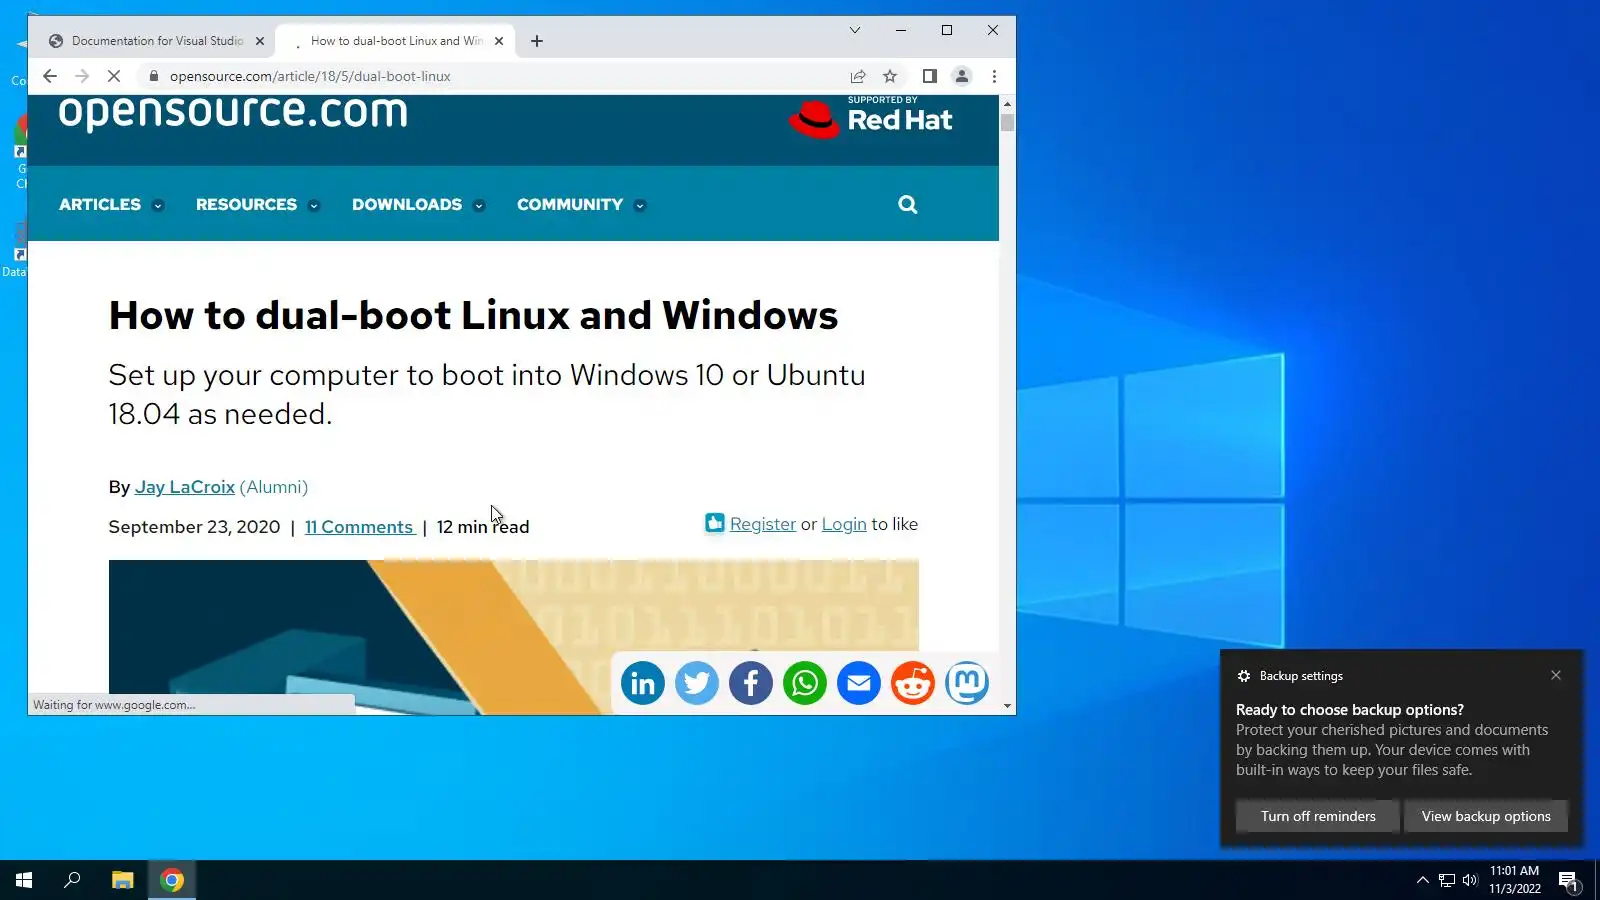Go forward in Chrome
1600x900 pixels.
[x=82, y=76]
